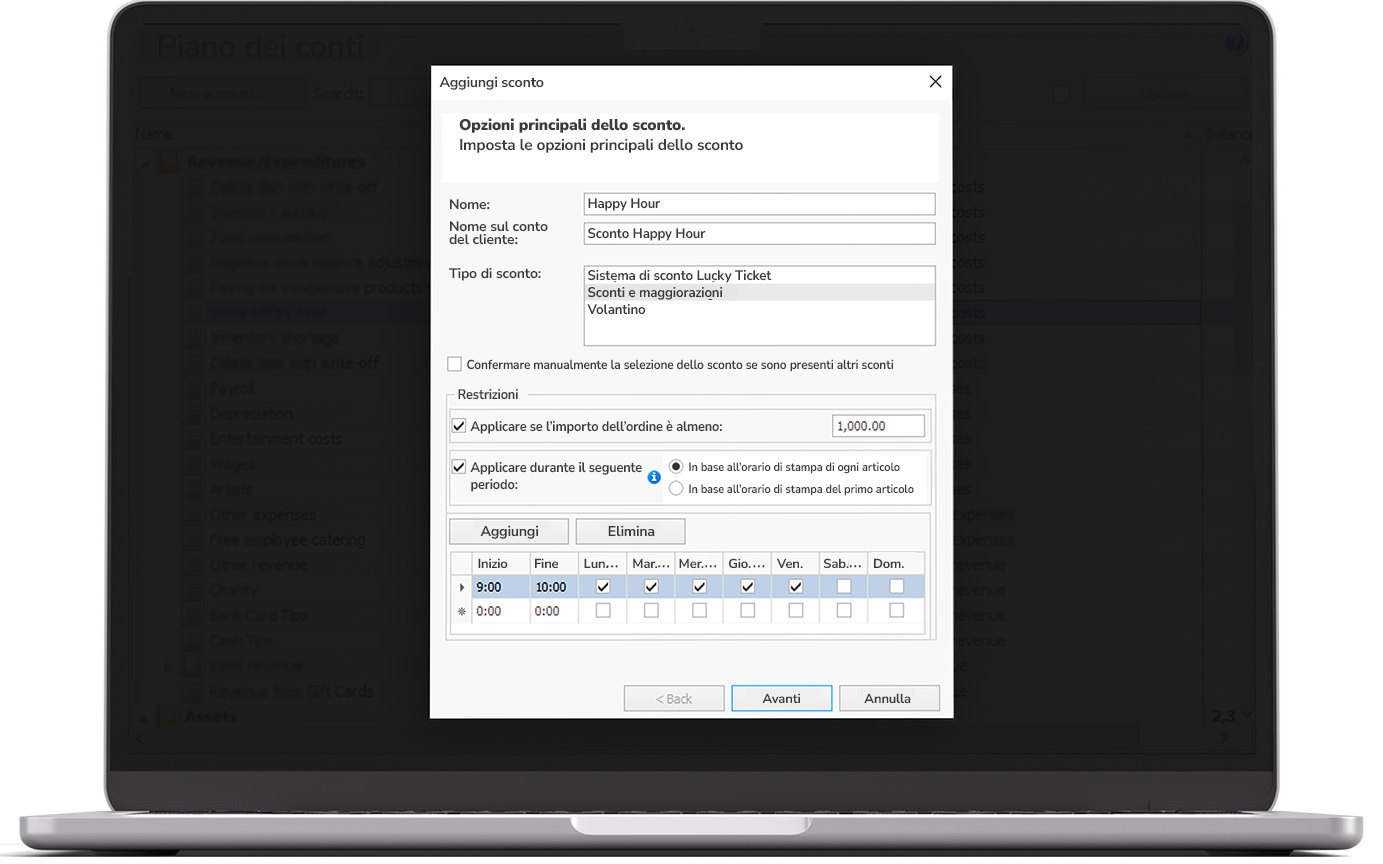Choose Sistema di sconto Lucky Ticket type

pyautogui.click(x=679, y=275)
